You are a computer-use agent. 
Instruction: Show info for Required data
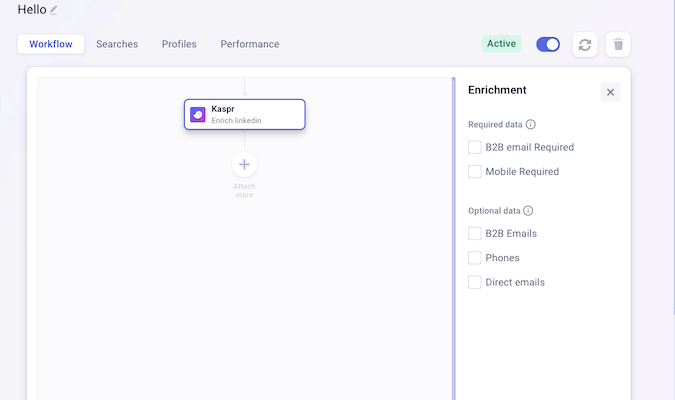tap(531, 125)
